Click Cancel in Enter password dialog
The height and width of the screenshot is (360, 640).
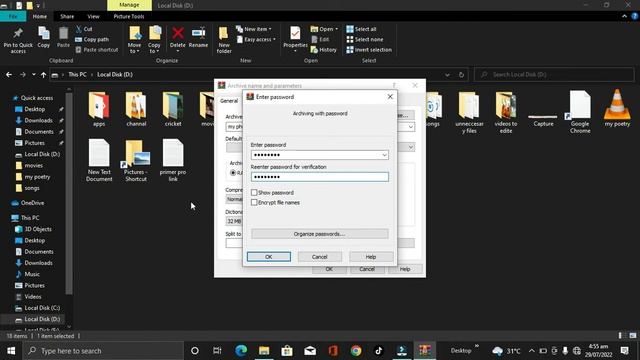(320, 256)
